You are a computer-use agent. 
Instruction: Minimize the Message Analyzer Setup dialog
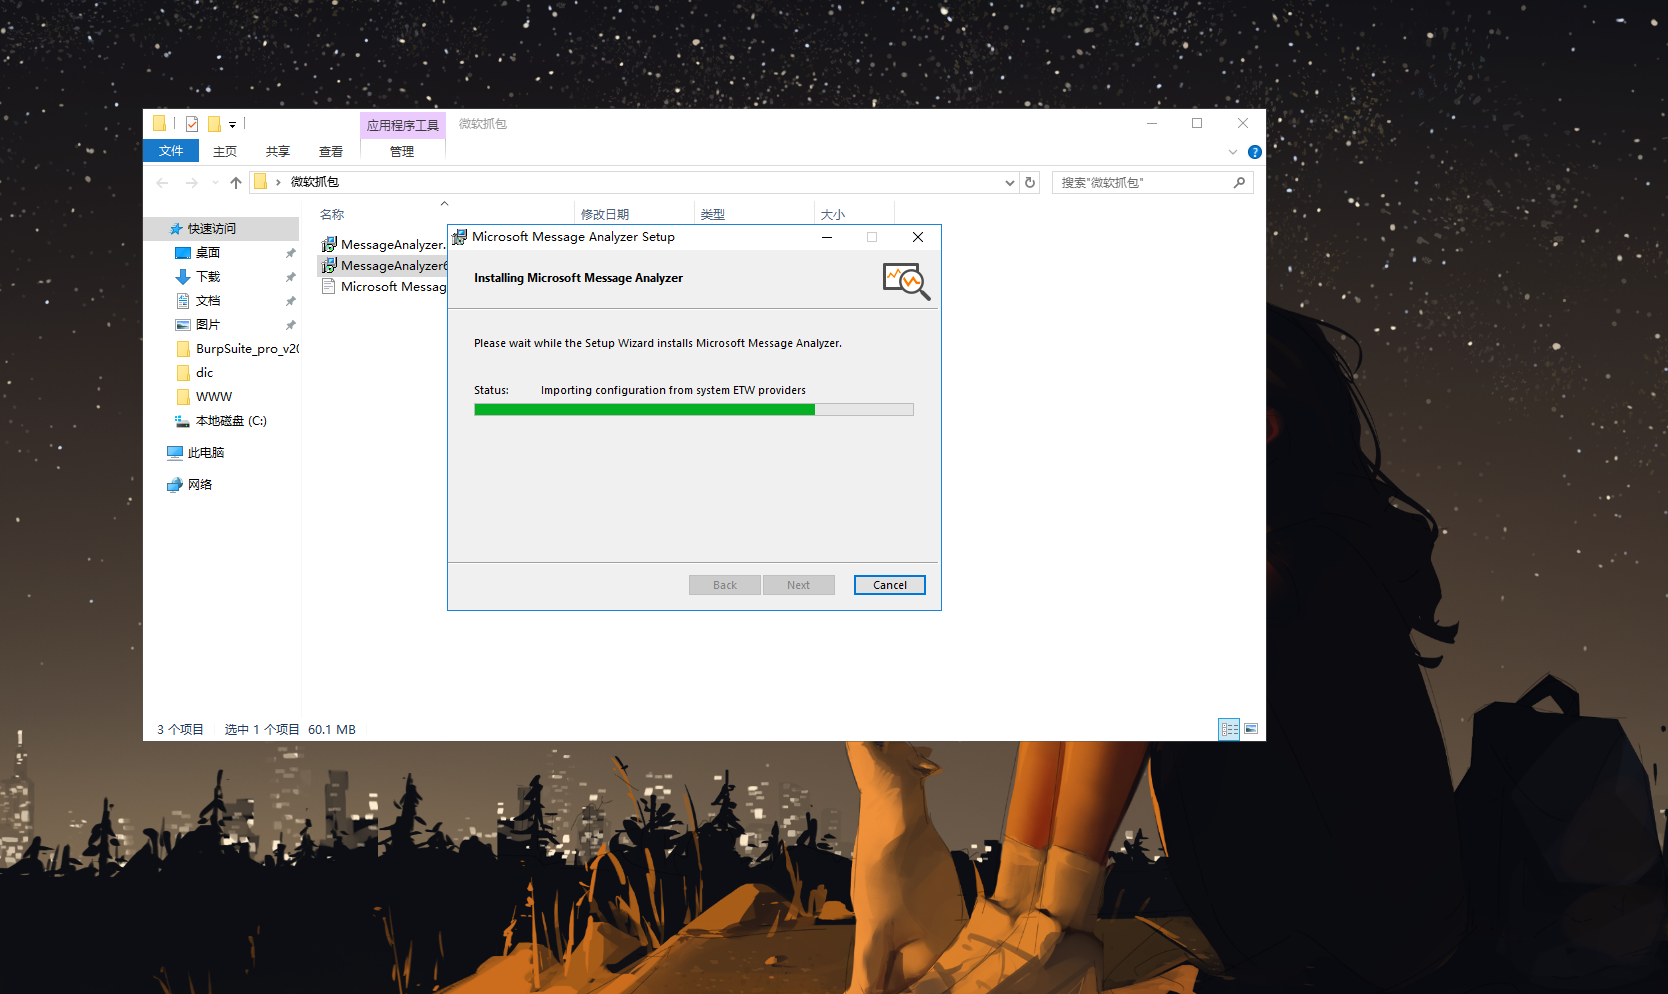coord(827,237)
